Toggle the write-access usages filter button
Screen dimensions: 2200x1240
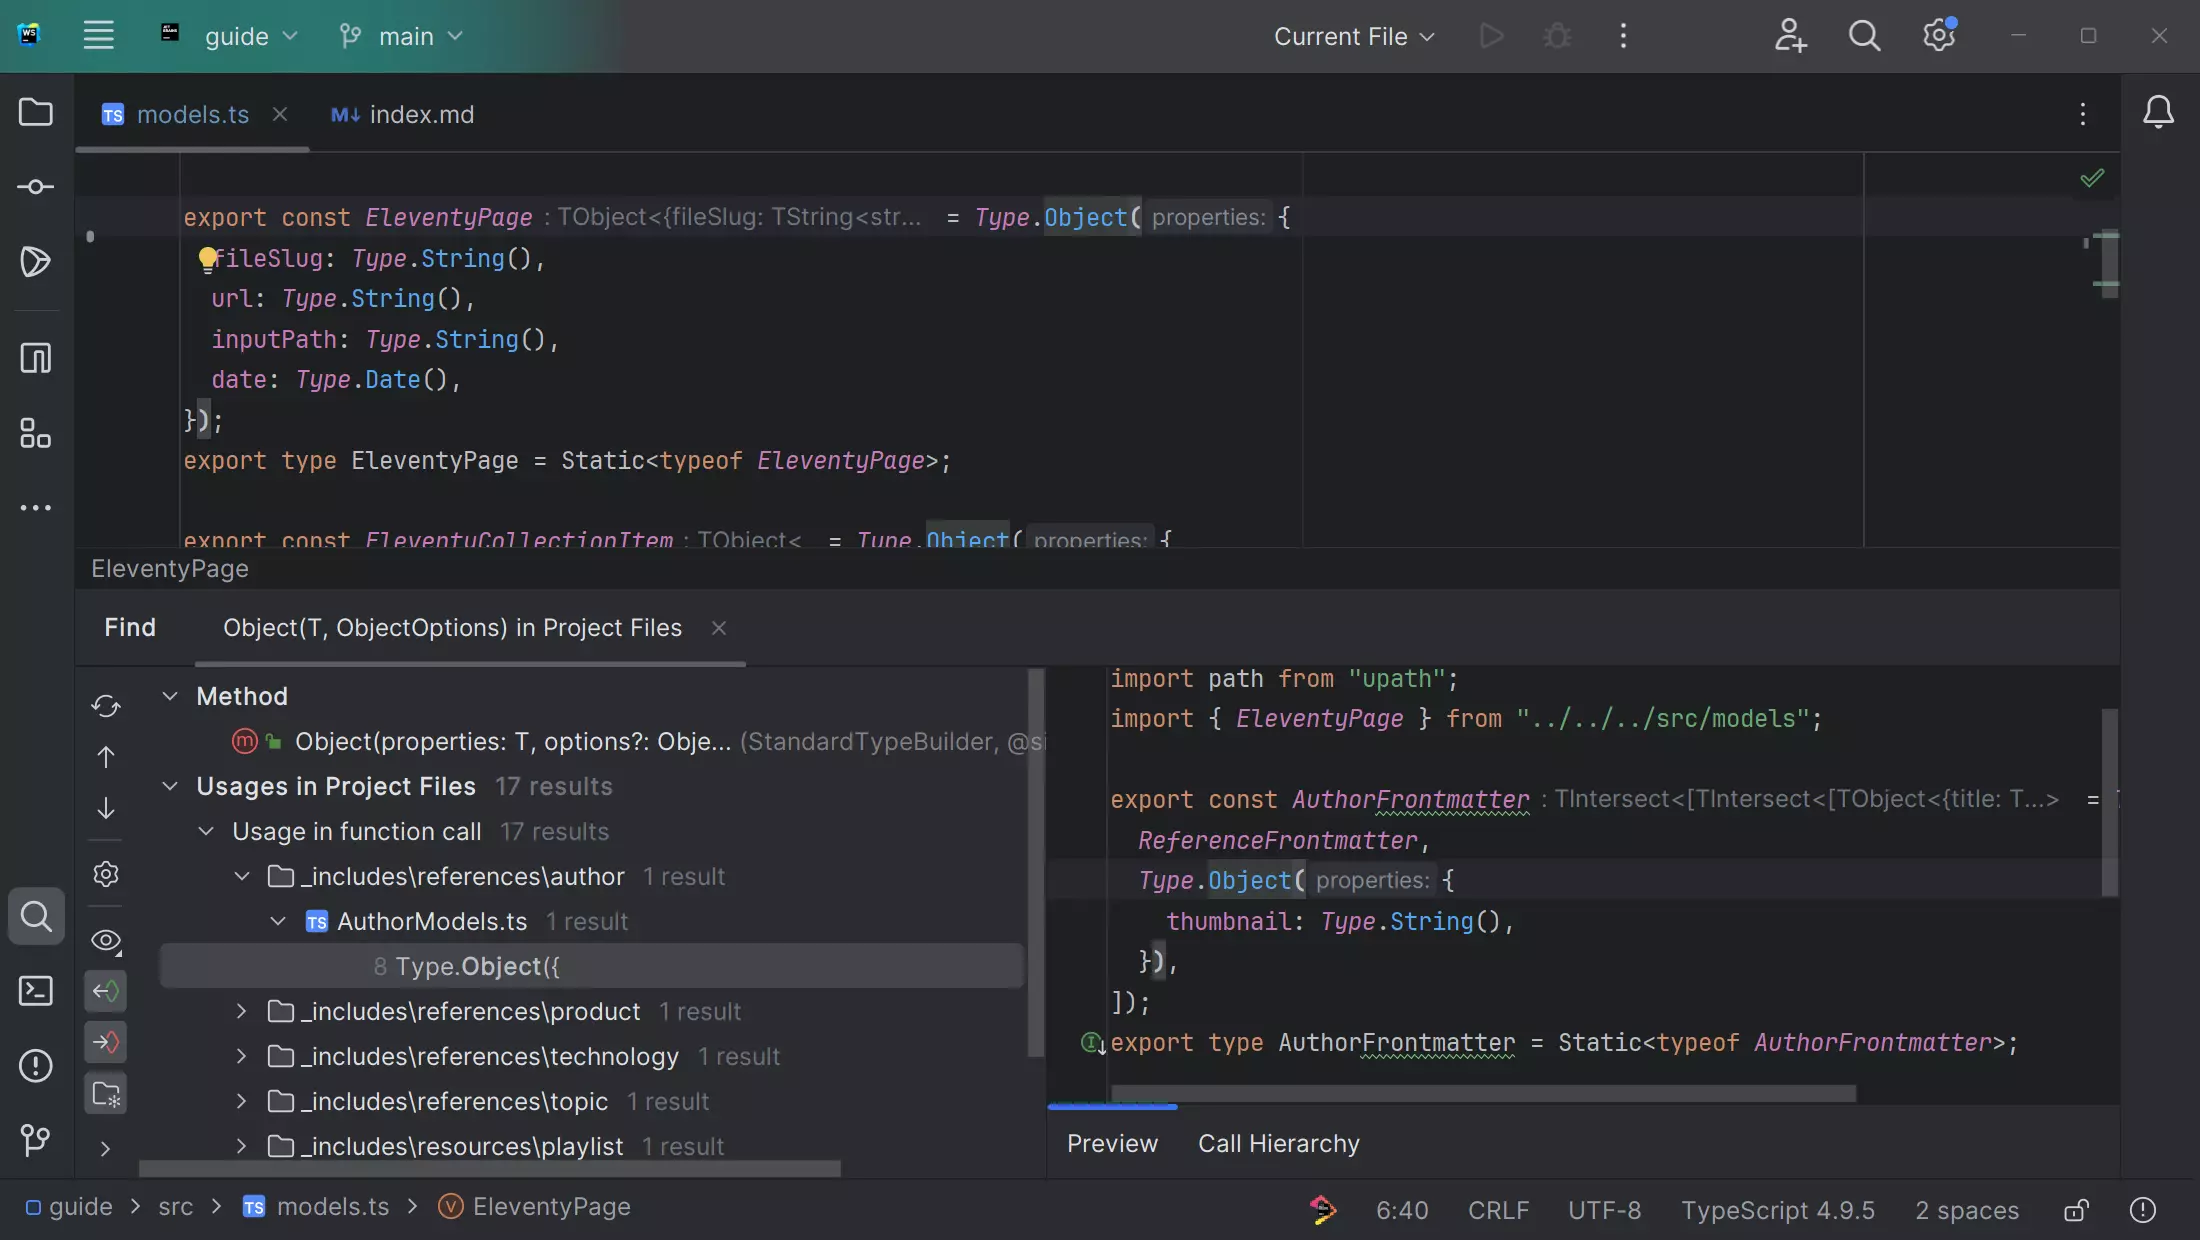coord(106,1042)
